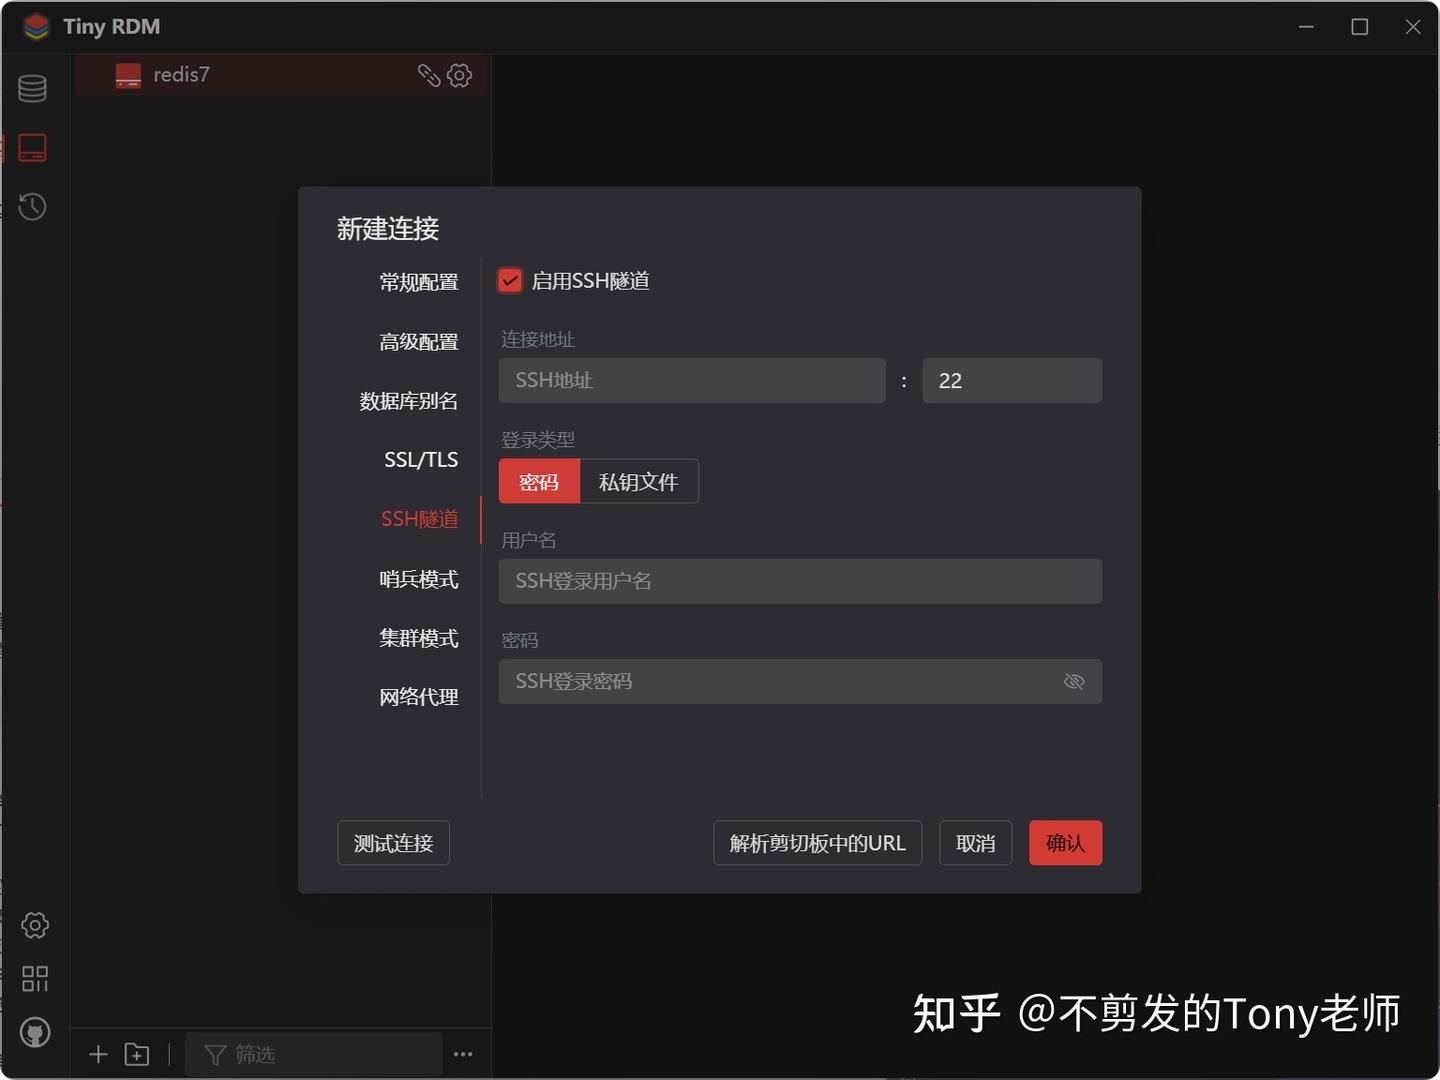1440x1080 pixels.
Task: Select the database browser icon in sidebar
Action: pyautogui.click(x=31, y=88)
